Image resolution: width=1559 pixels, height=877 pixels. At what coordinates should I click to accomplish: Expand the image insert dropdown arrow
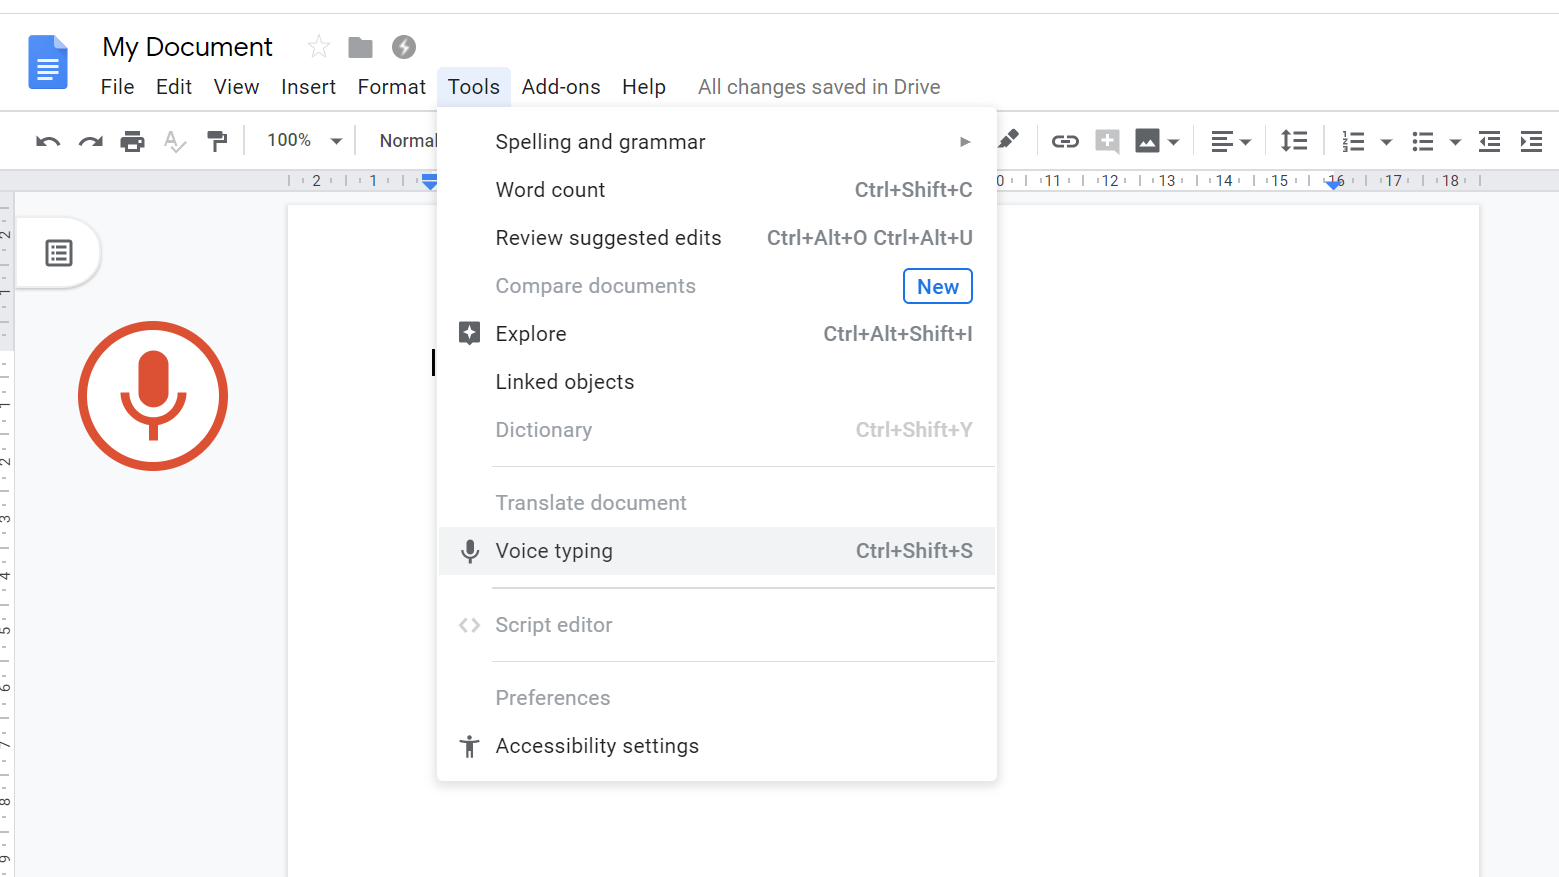click(x=1173, y=142)
